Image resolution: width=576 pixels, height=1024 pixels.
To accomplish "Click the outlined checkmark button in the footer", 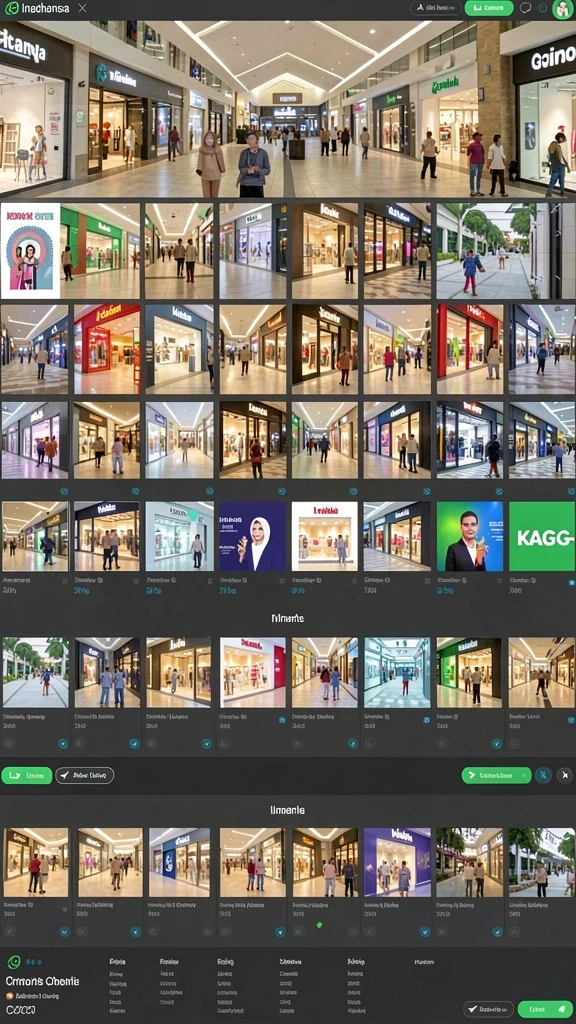I will 488,1009.
